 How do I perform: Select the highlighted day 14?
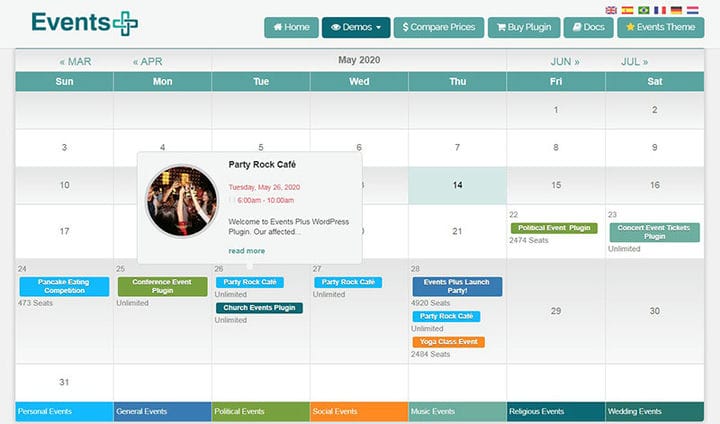click(x=457, y=185)
